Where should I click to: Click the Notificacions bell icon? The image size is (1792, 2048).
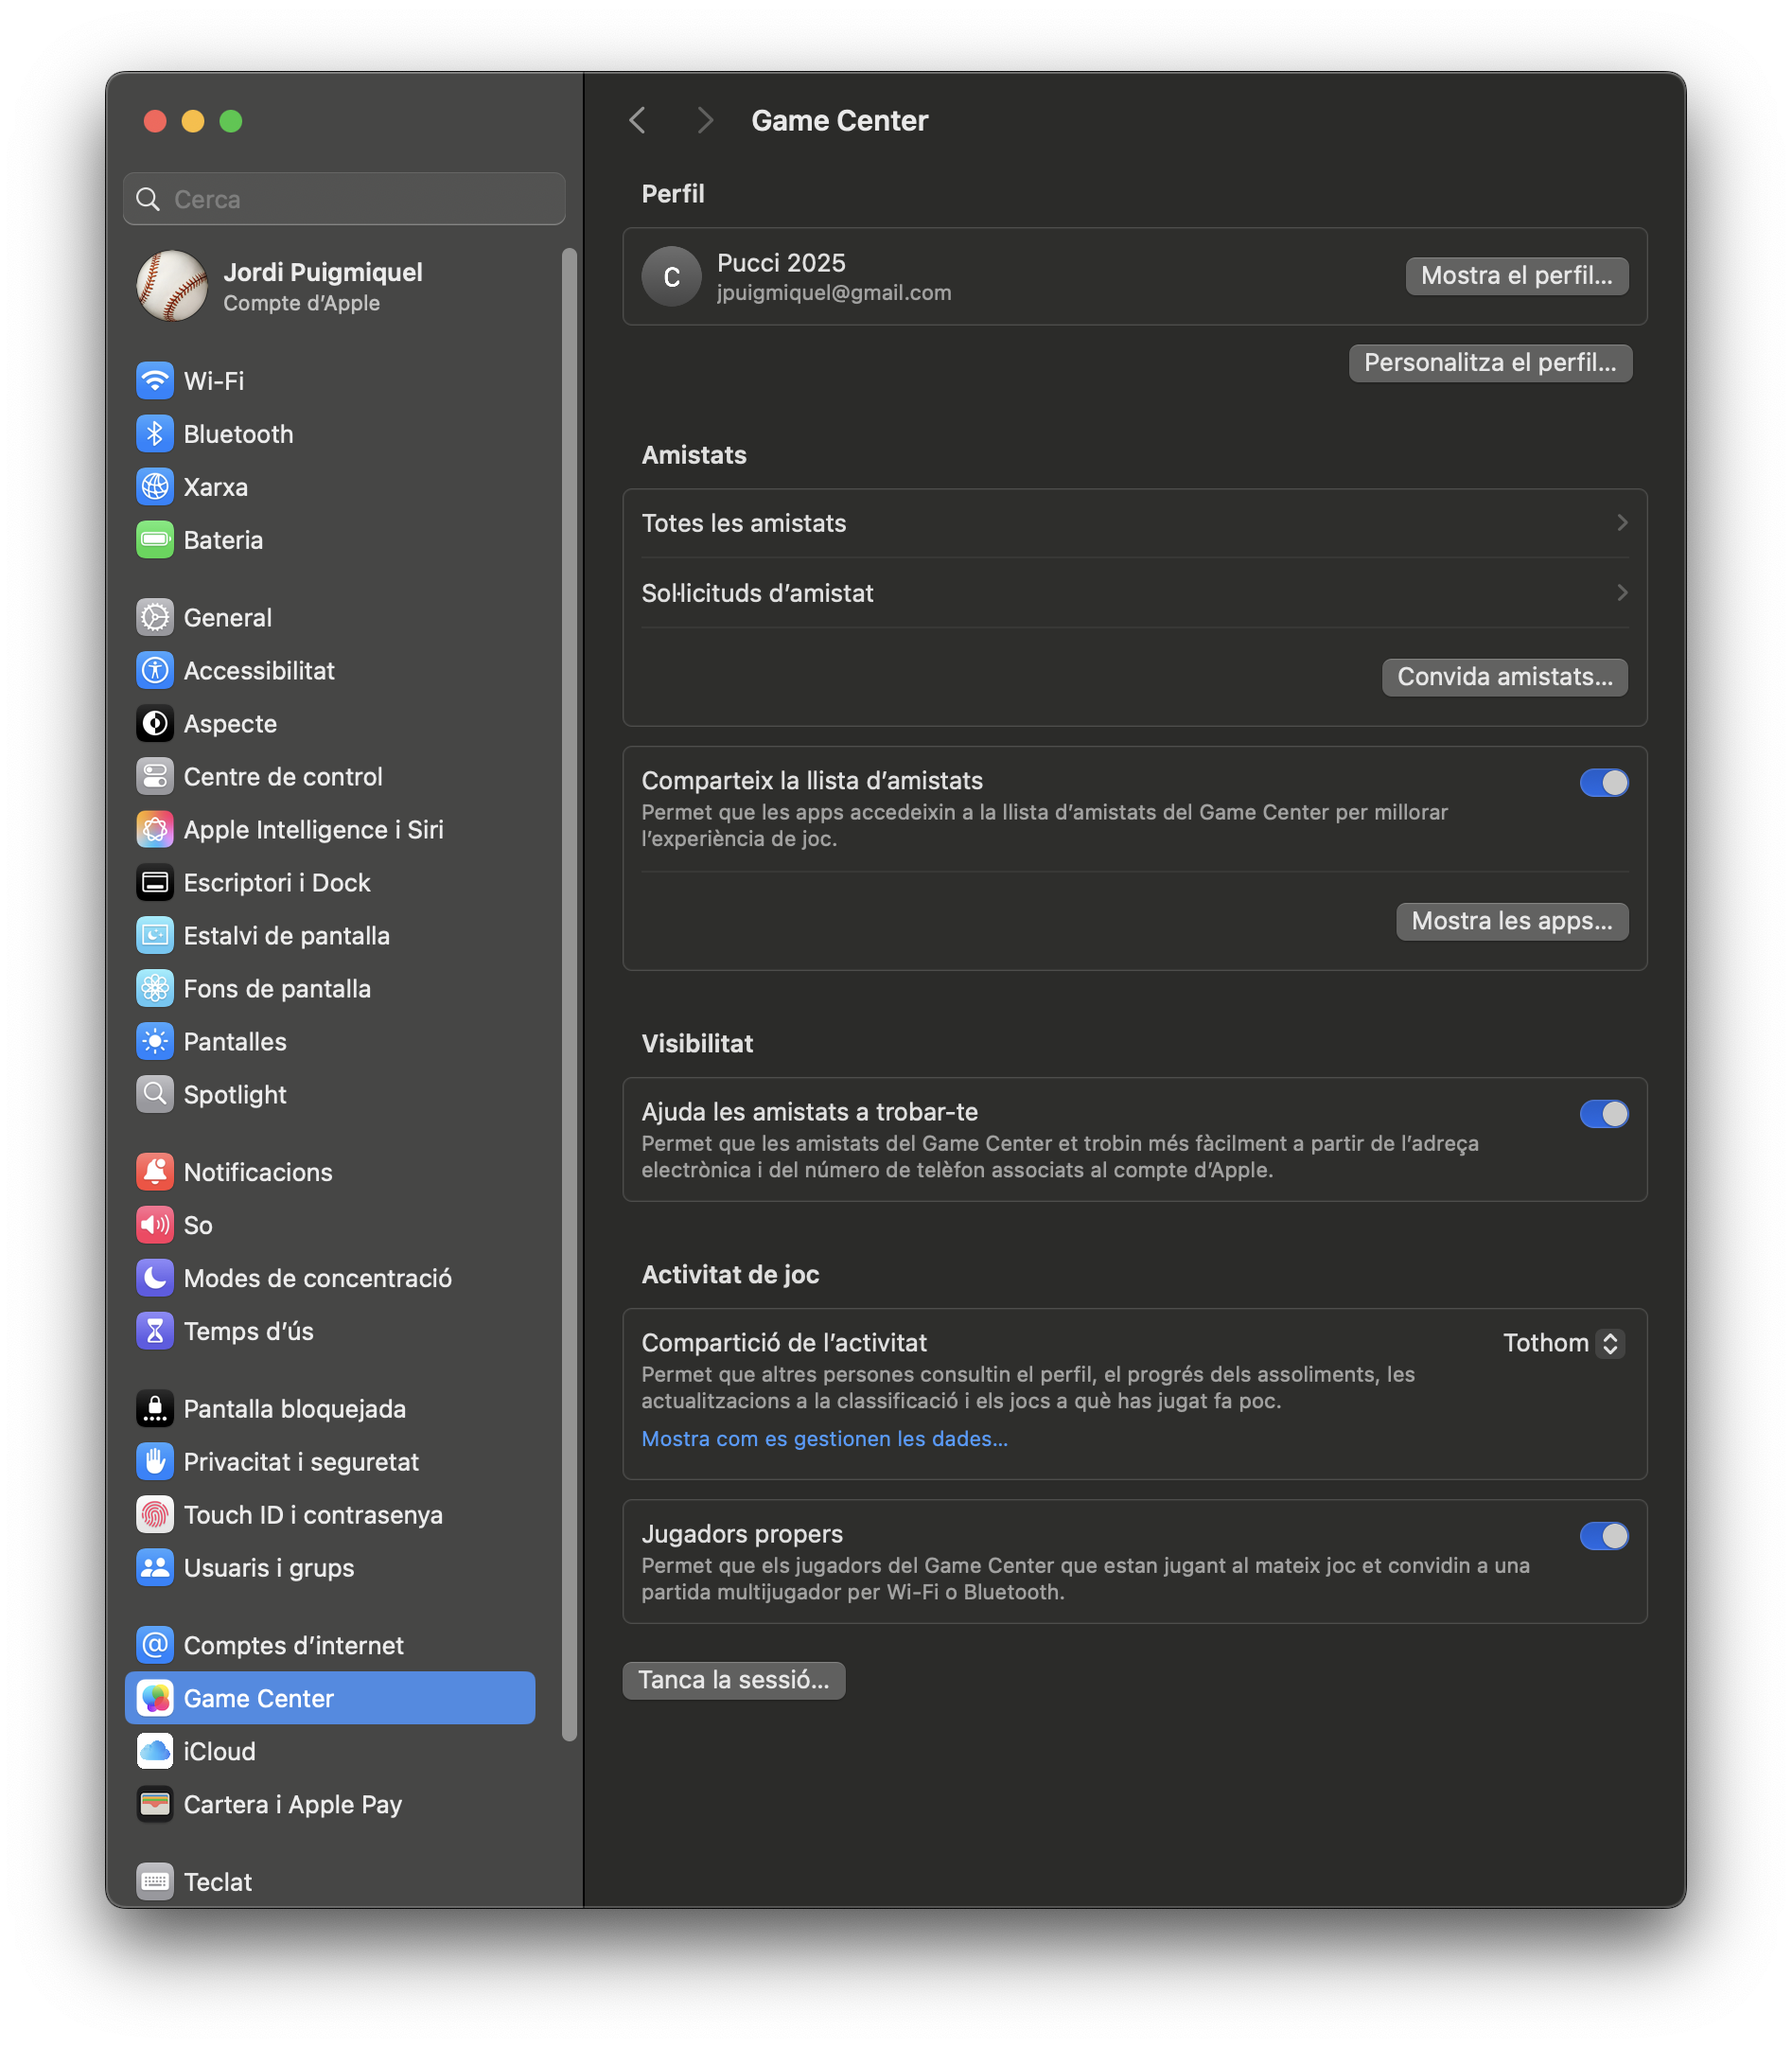coord(155,1172)
